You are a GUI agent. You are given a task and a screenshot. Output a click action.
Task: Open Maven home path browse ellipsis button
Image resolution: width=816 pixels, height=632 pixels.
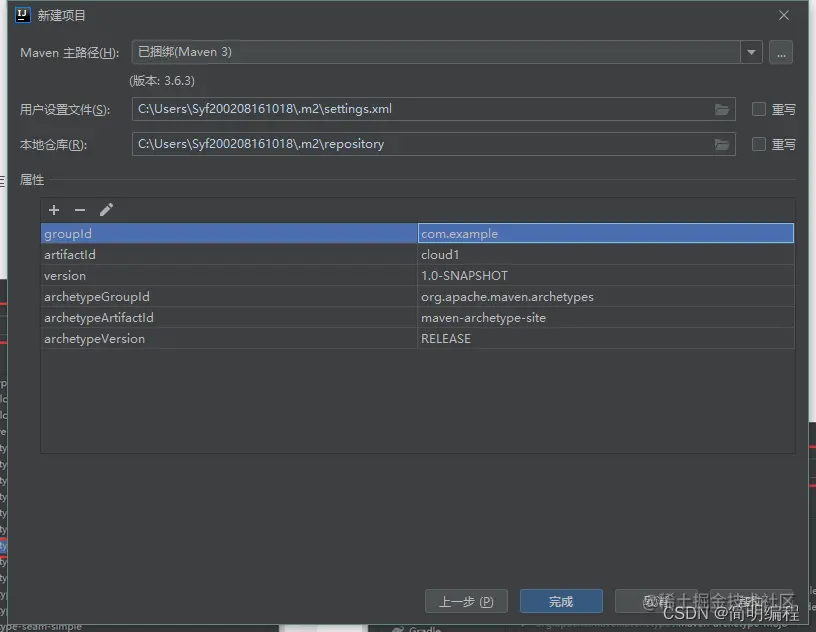coord(781,53)
